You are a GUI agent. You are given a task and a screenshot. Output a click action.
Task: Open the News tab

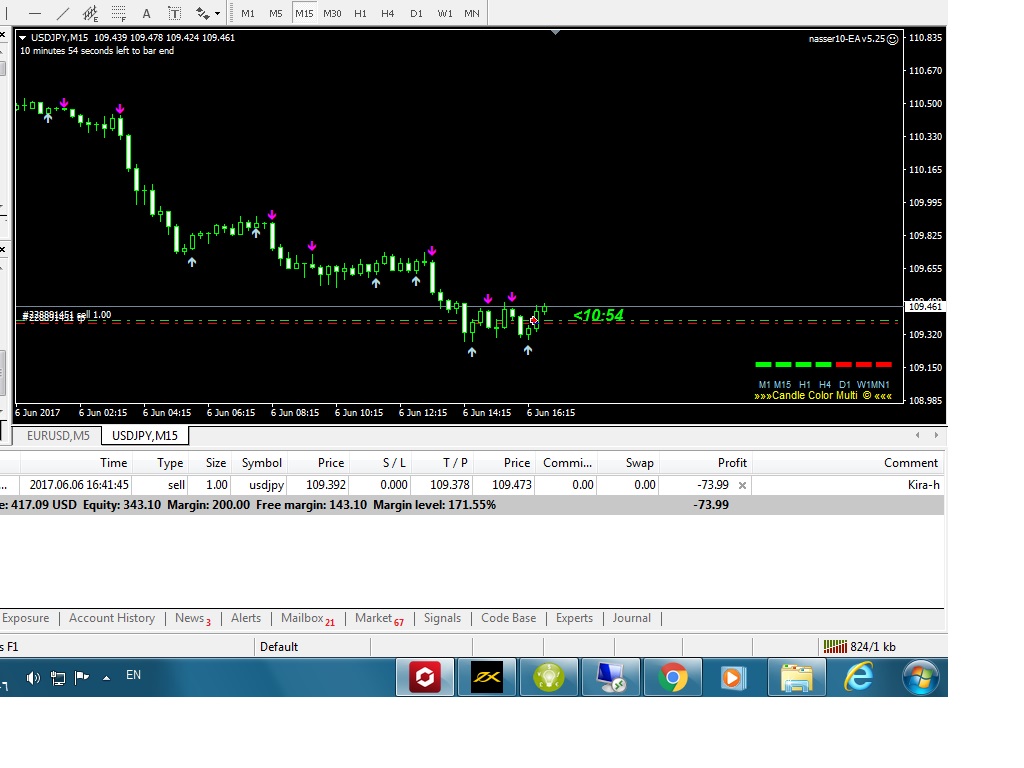tap(193, 618)
